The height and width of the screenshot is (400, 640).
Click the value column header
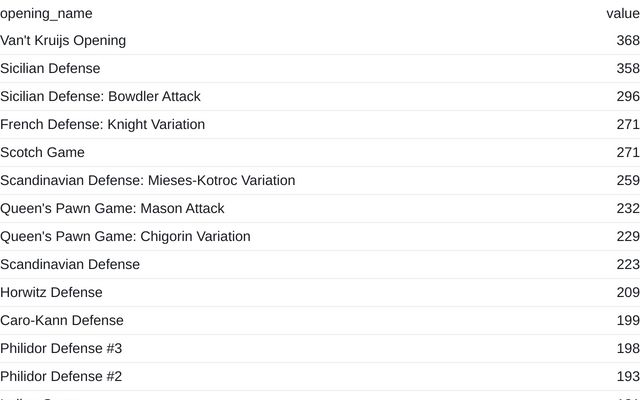click(x=622, y=13)
